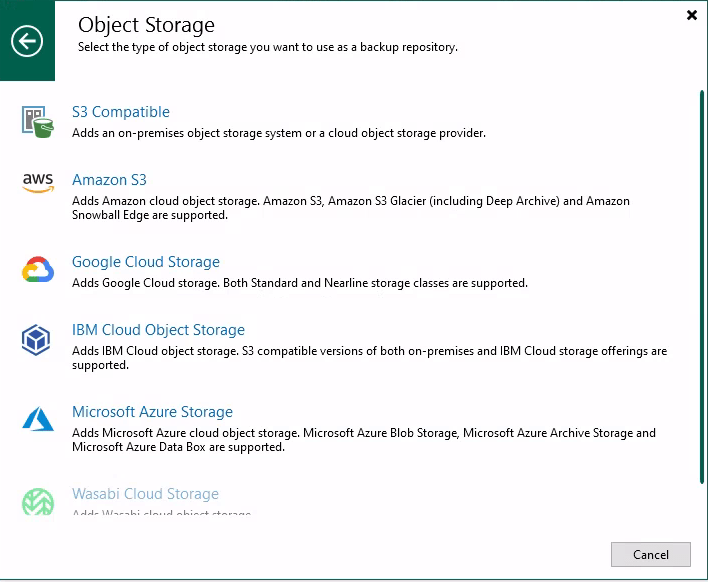Viewport: 708px width, 582px height.
Task: Click the Cancel button
Action: tap(651, 554)
